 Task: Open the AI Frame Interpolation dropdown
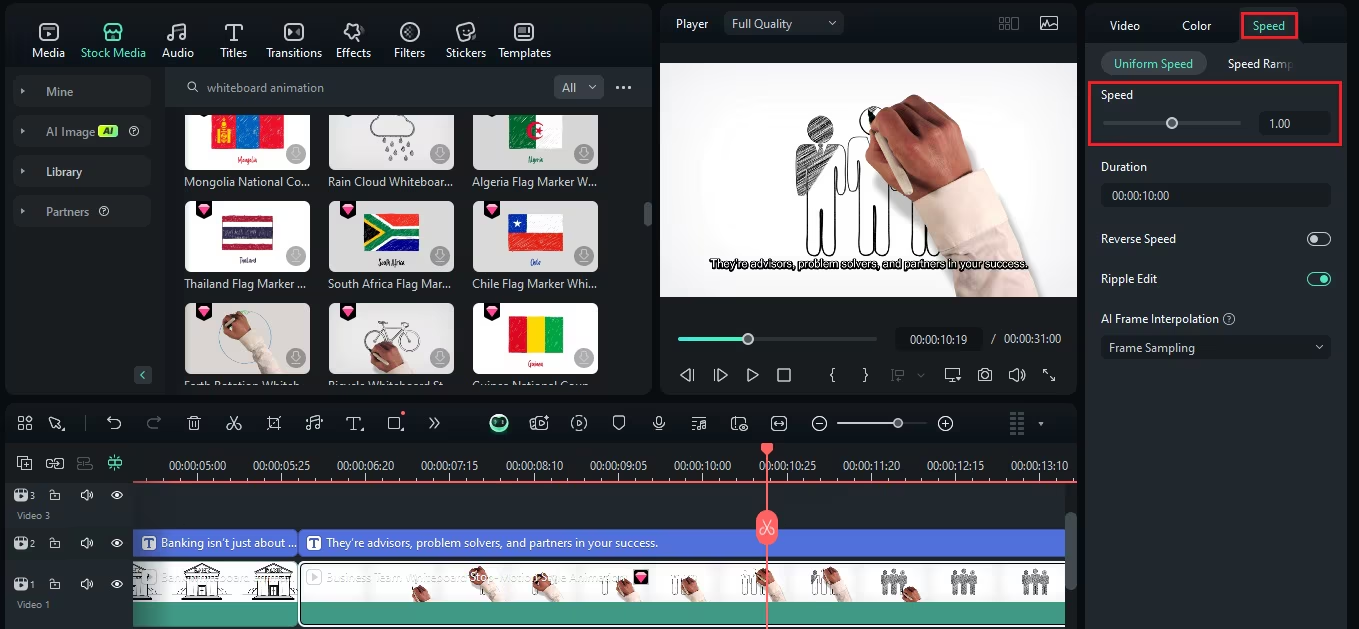pyautogui.click(x=1215, y=347)
